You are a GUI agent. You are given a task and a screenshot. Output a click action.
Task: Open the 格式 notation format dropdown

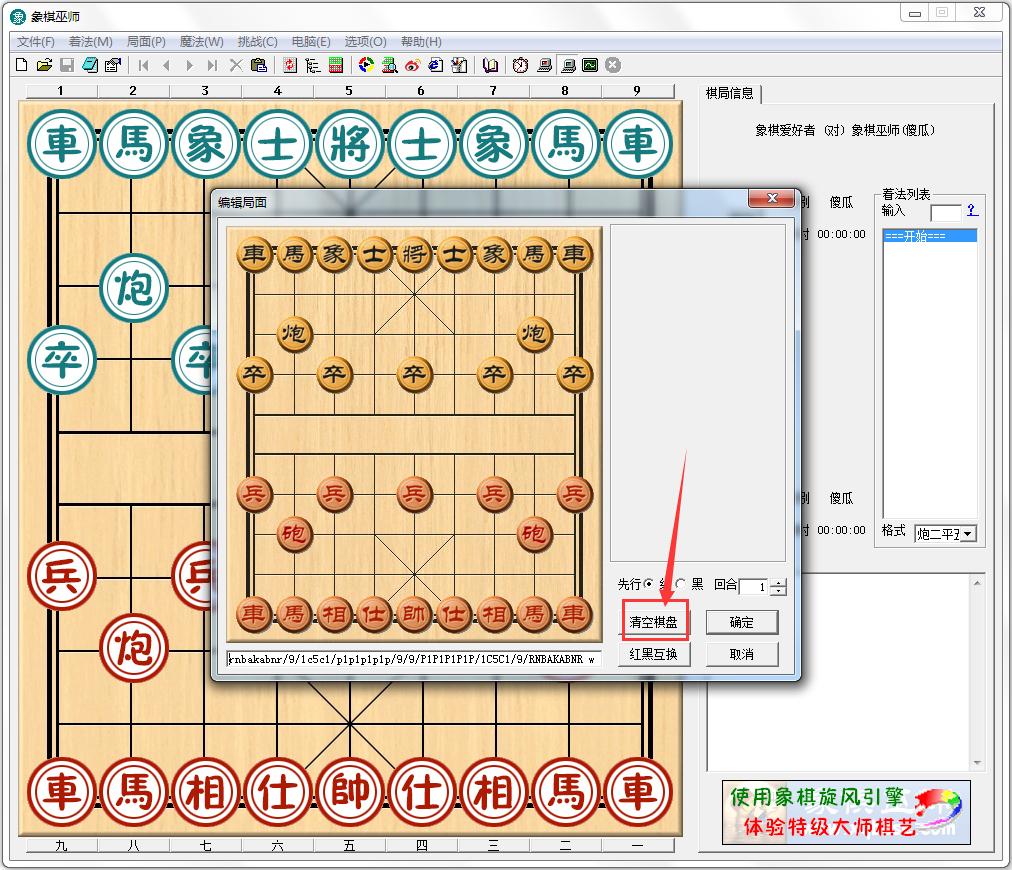(967, 534)
